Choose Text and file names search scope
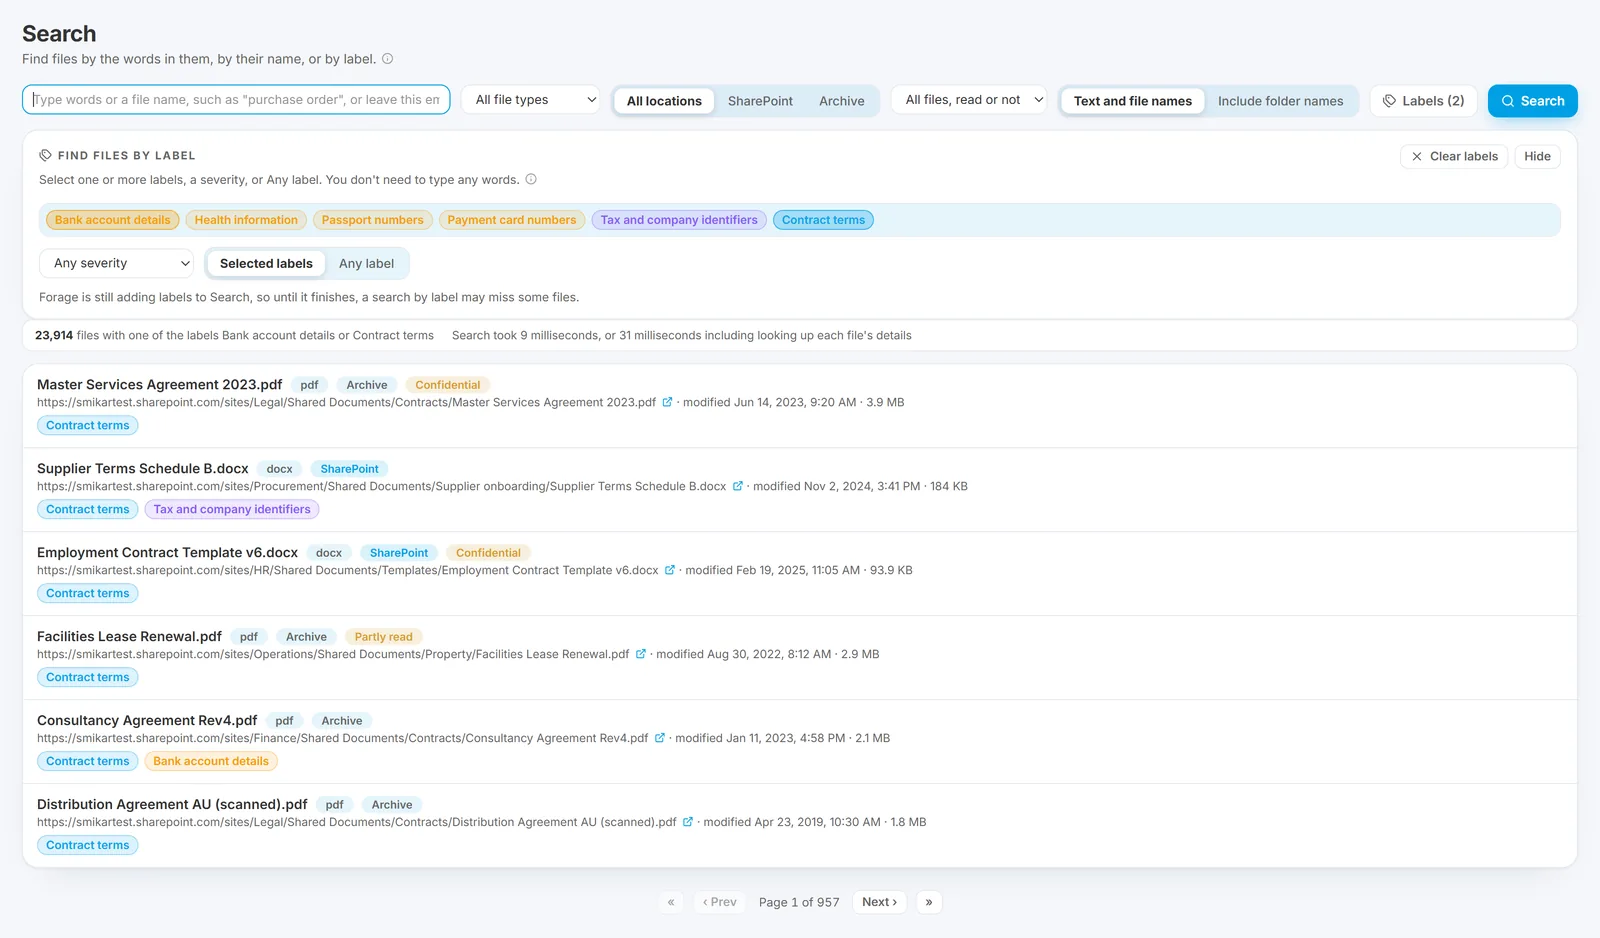1600x938 pixels. click(1133, 101)
